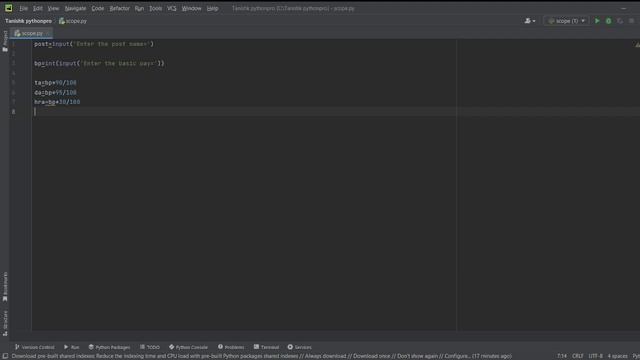
Task: Open the VCS menu
Action: point(172,9)
